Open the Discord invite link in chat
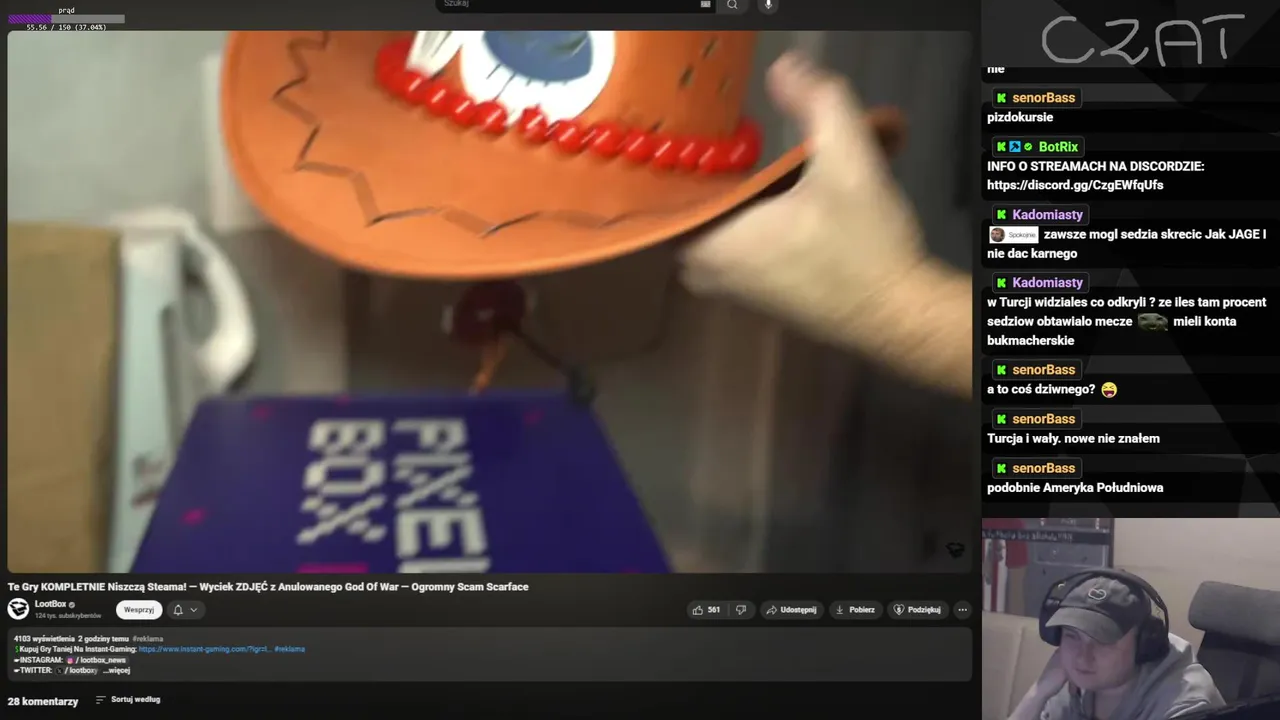 [x=1075, y=185]
